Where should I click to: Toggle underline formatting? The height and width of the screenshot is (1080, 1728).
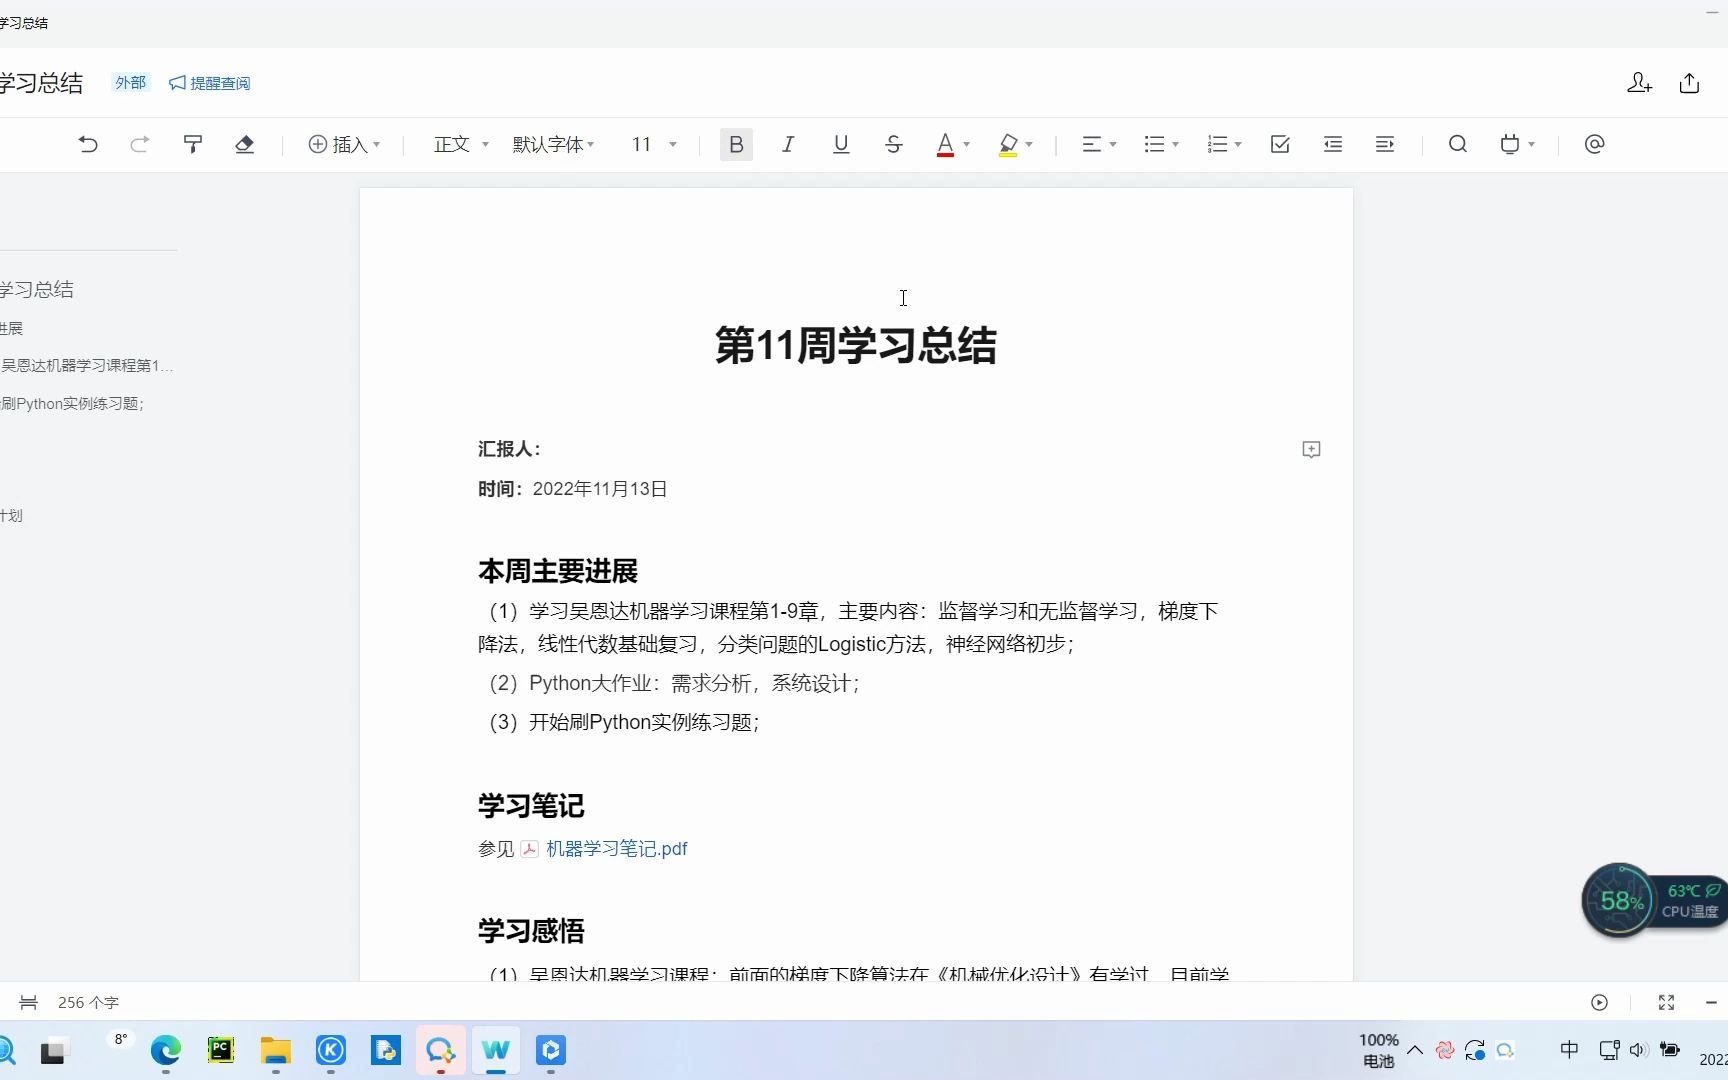click(x=841, y=144)
